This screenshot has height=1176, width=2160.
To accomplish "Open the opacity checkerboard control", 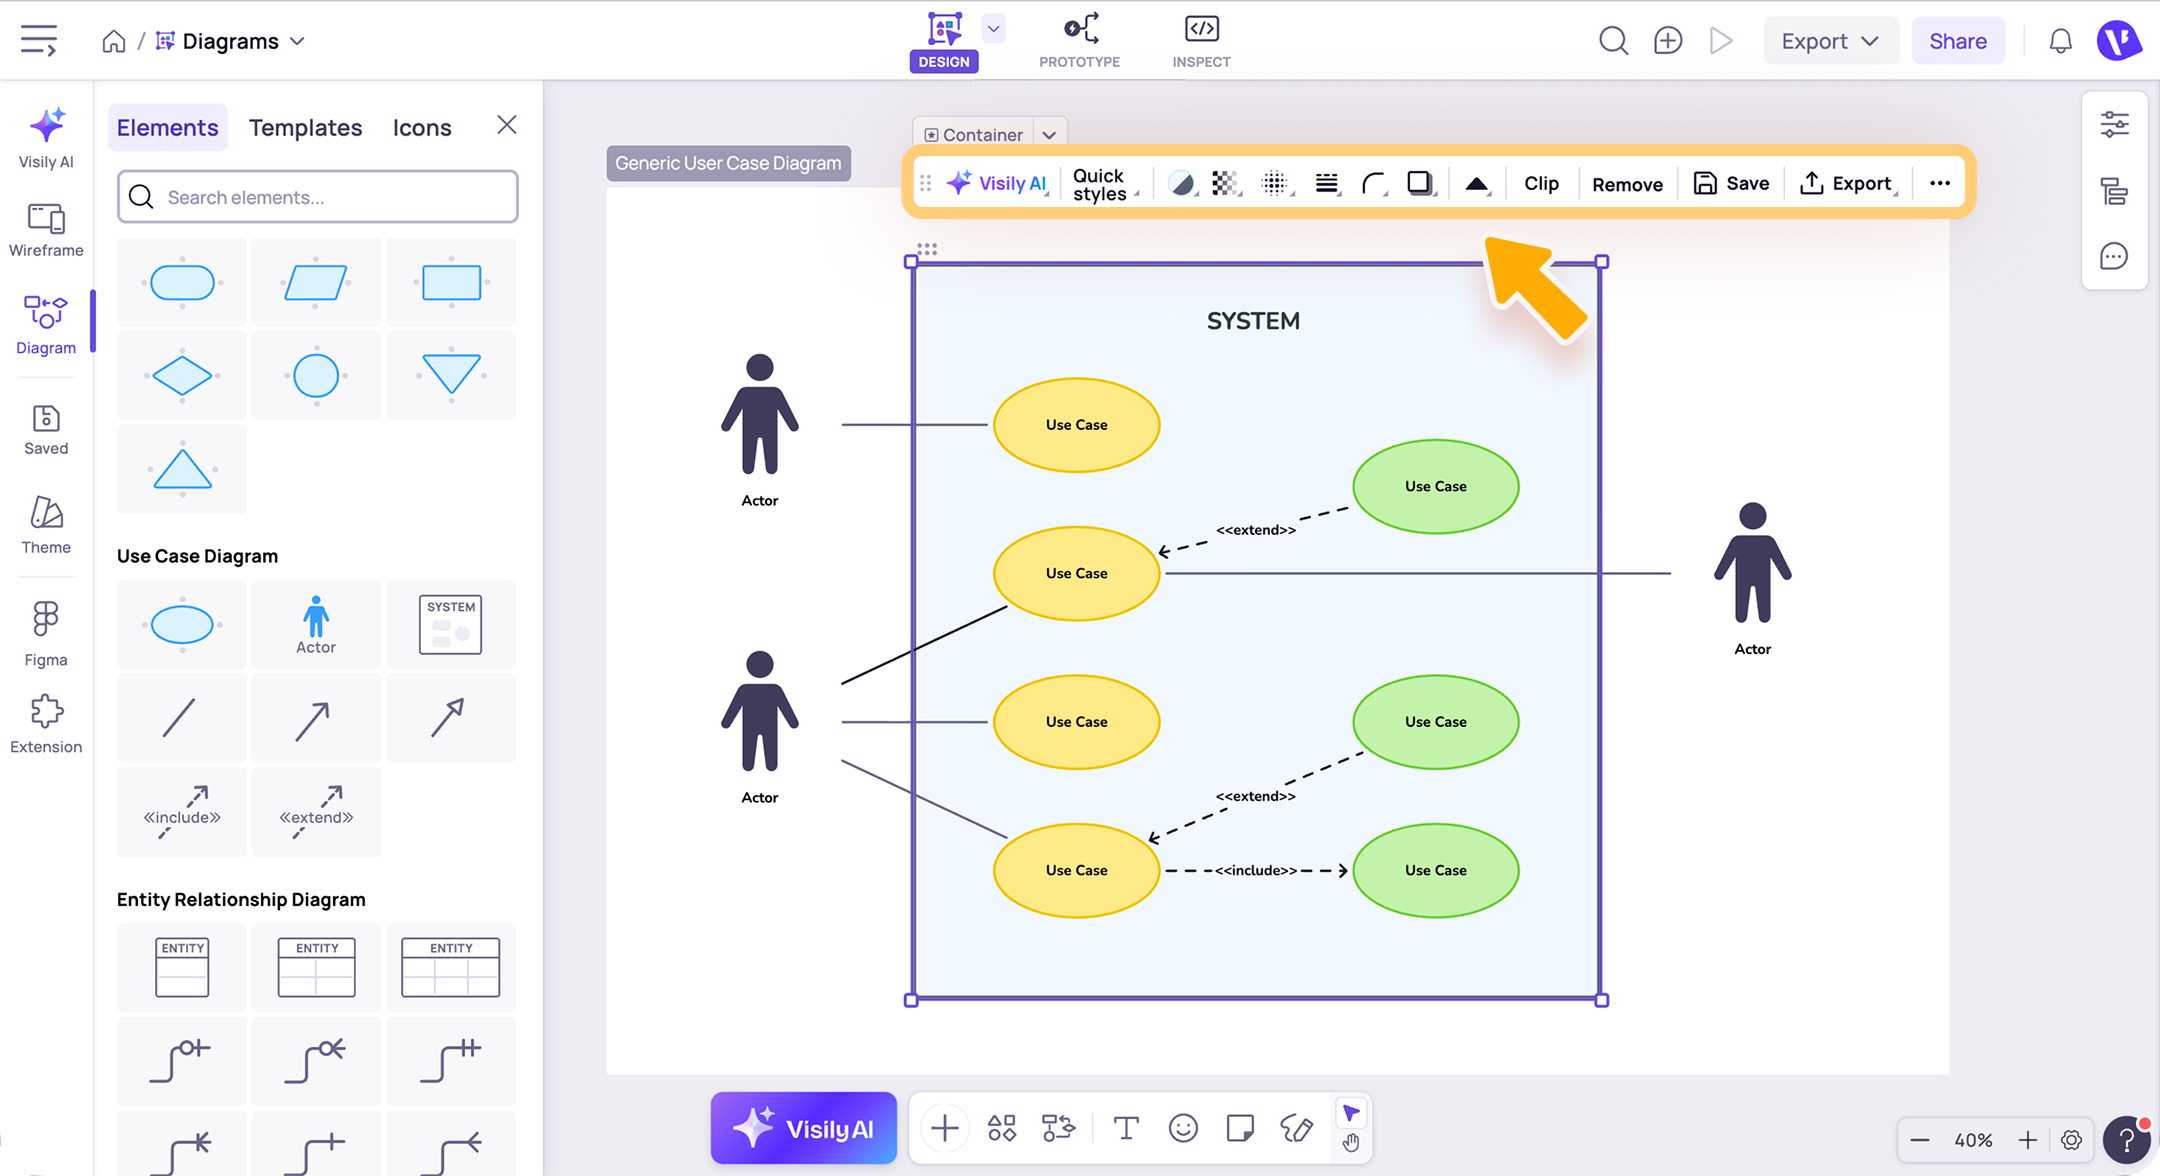I will [x=1226, y=183].
